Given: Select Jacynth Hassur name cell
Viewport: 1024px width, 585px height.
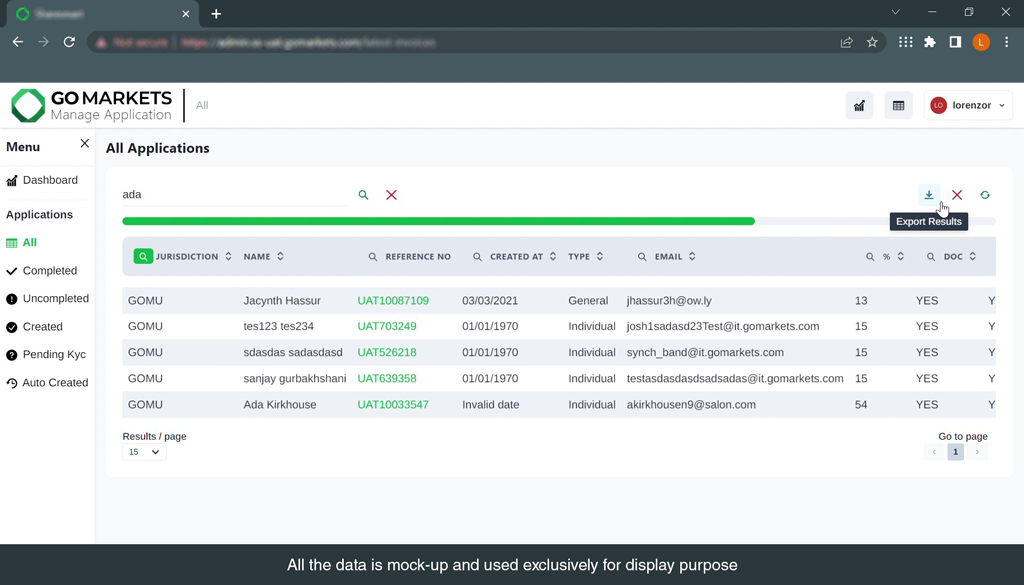Looking at the screenshot, I should (281, 300).
